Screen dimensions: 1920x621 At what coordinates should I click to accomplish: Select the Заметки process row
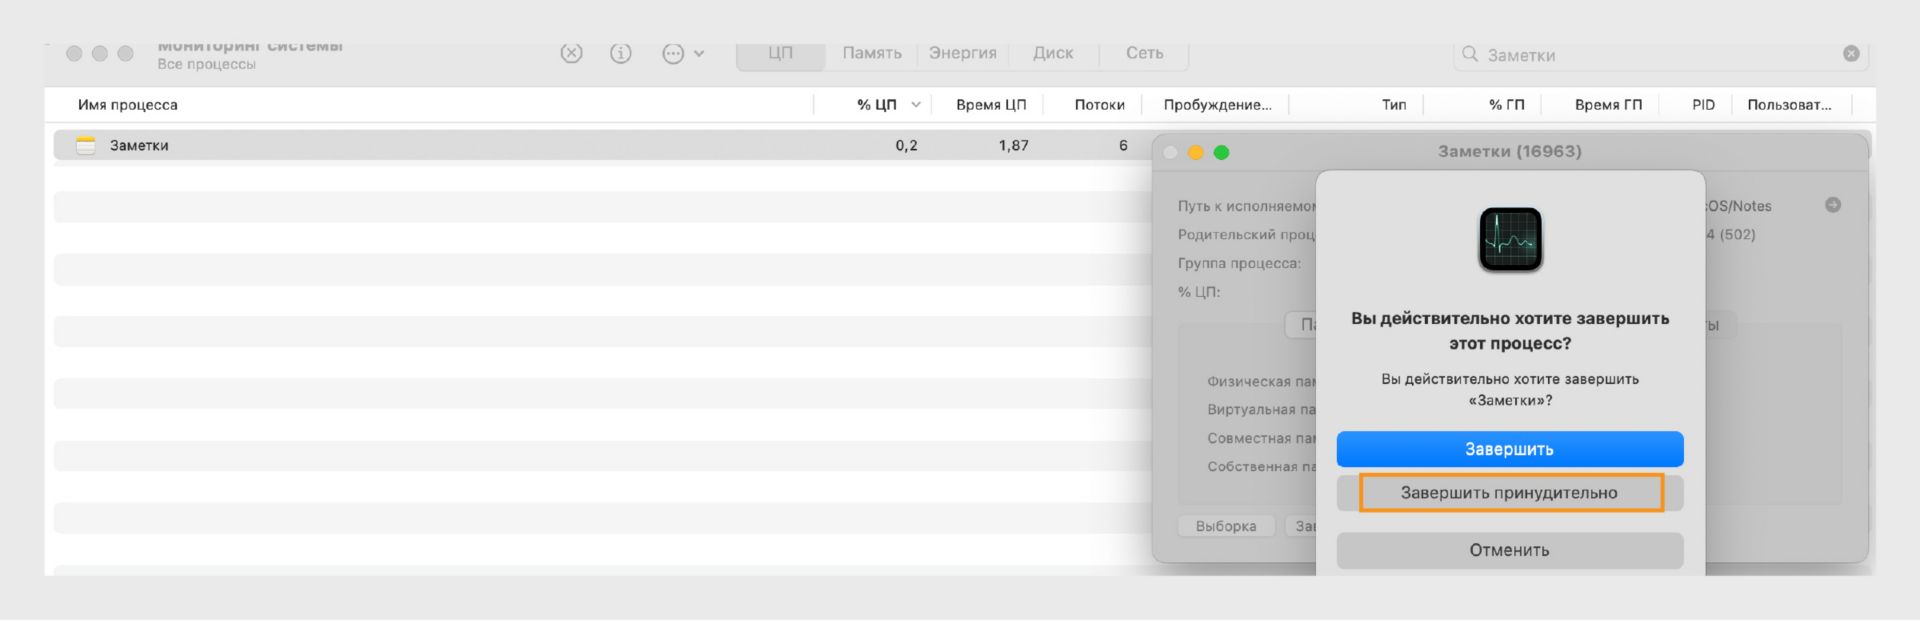click(602, 145)
